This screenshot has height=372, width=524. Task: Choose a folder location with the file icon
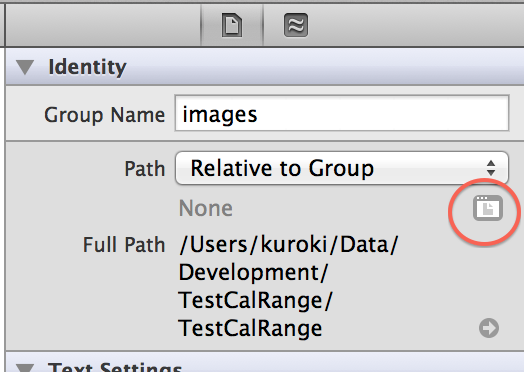tap(488, 208)
